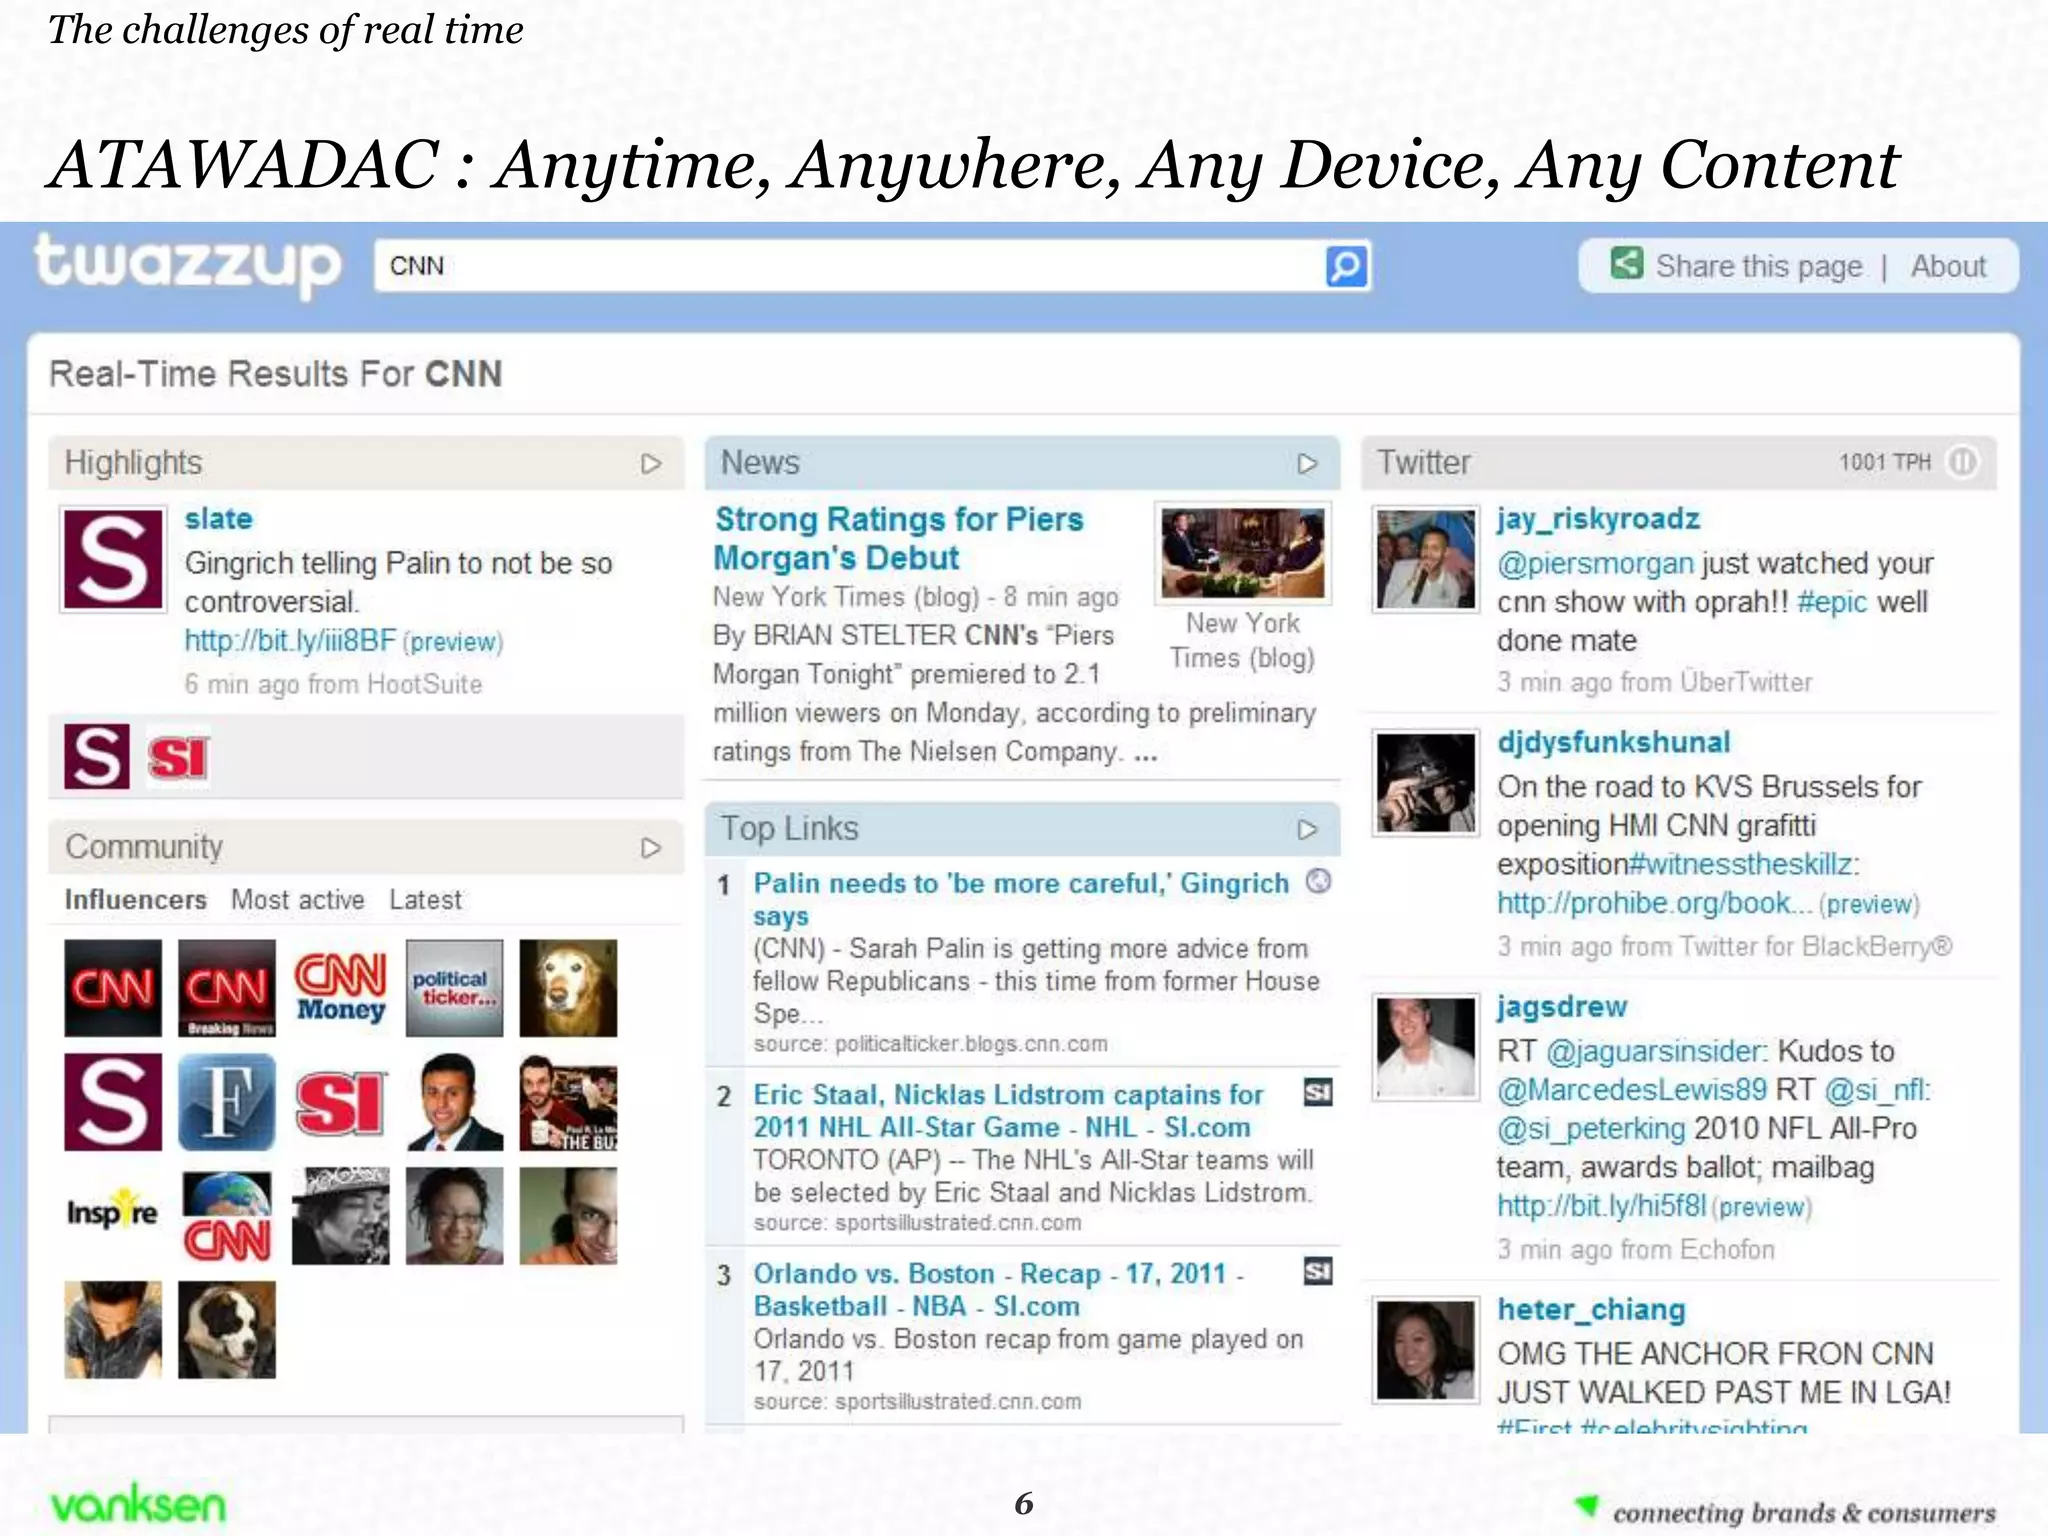
Task: Click the Piers Morgan news thumbnail
Action: [x=1243, y=553]
